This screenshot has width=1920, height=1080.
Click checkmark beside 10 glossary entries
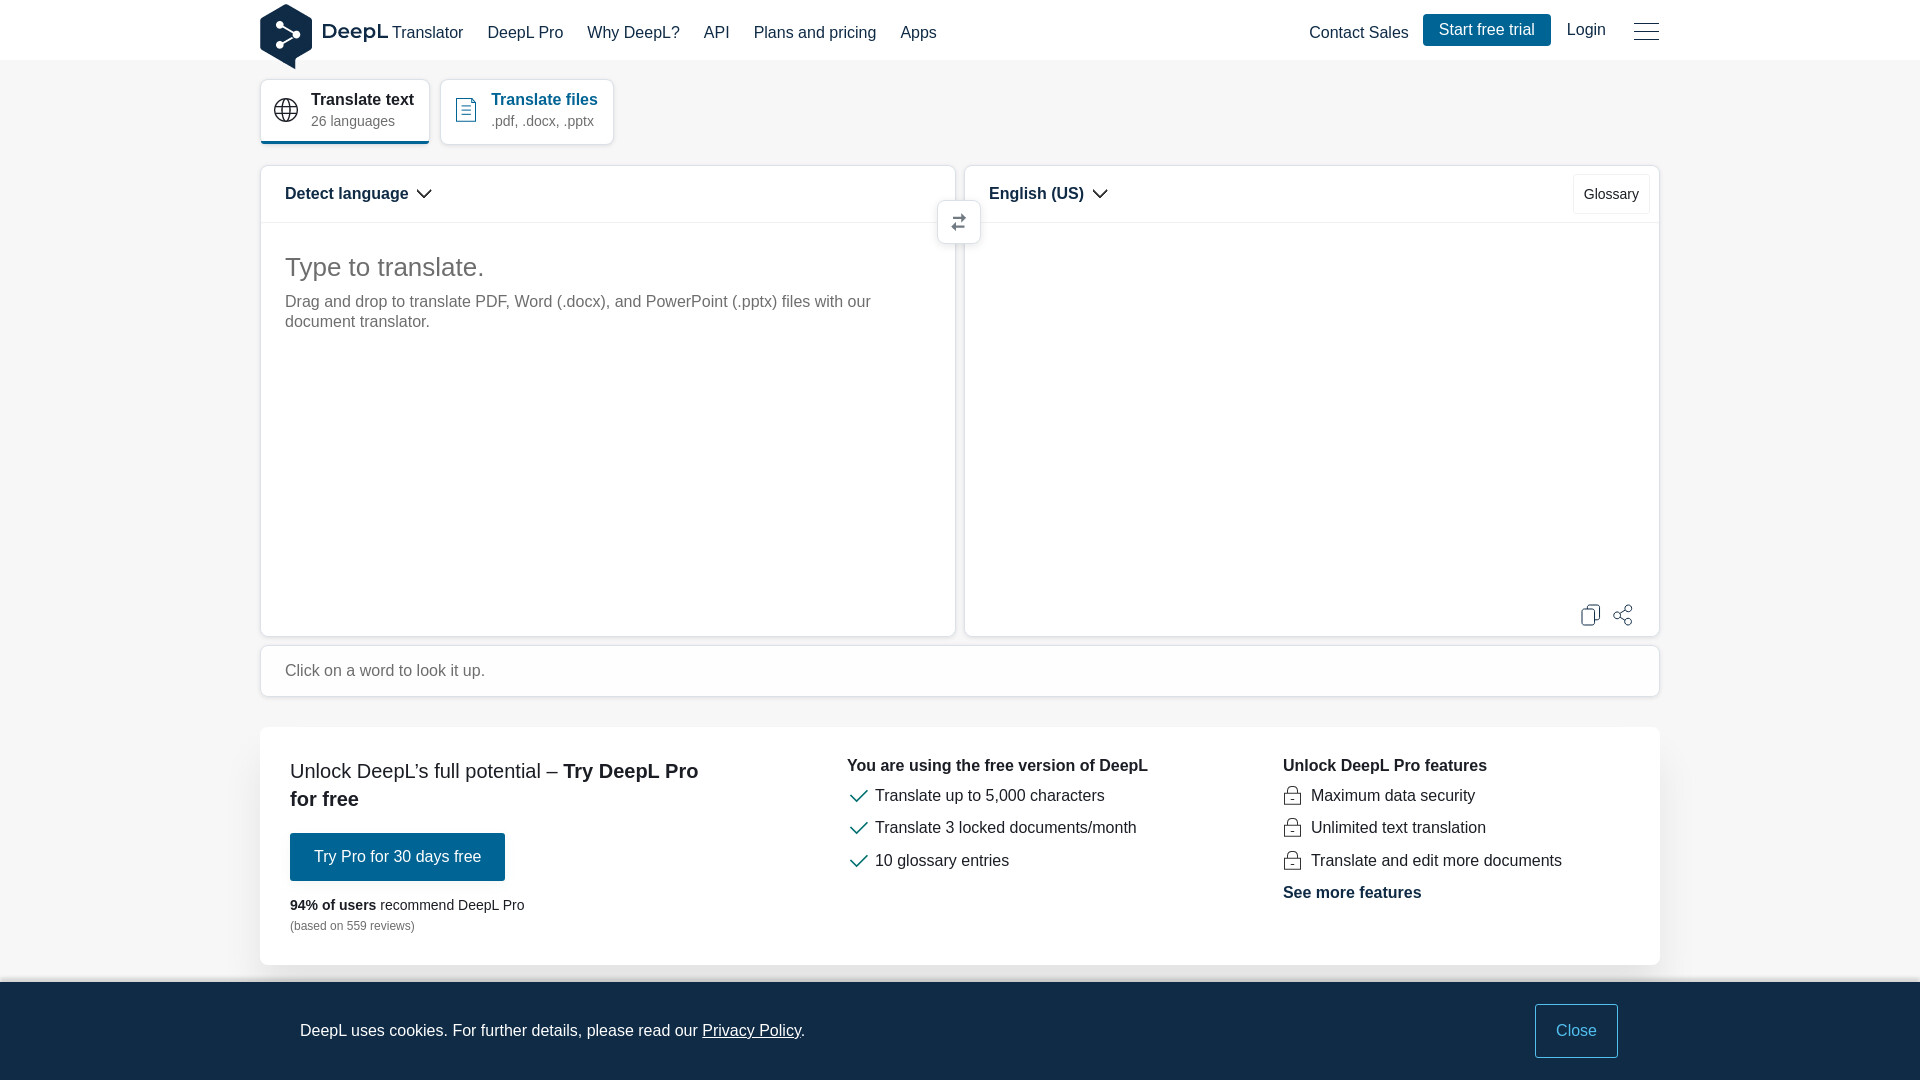point(858,861)
